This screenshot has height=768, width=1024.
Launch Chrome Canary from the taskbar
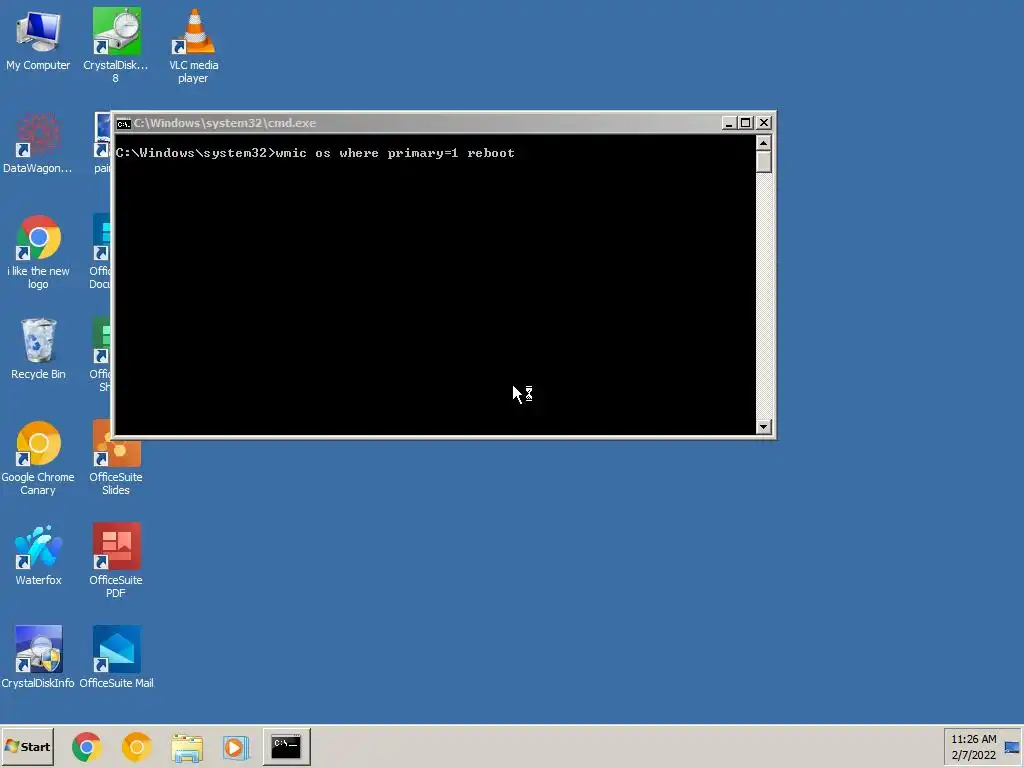click(136, 746)
